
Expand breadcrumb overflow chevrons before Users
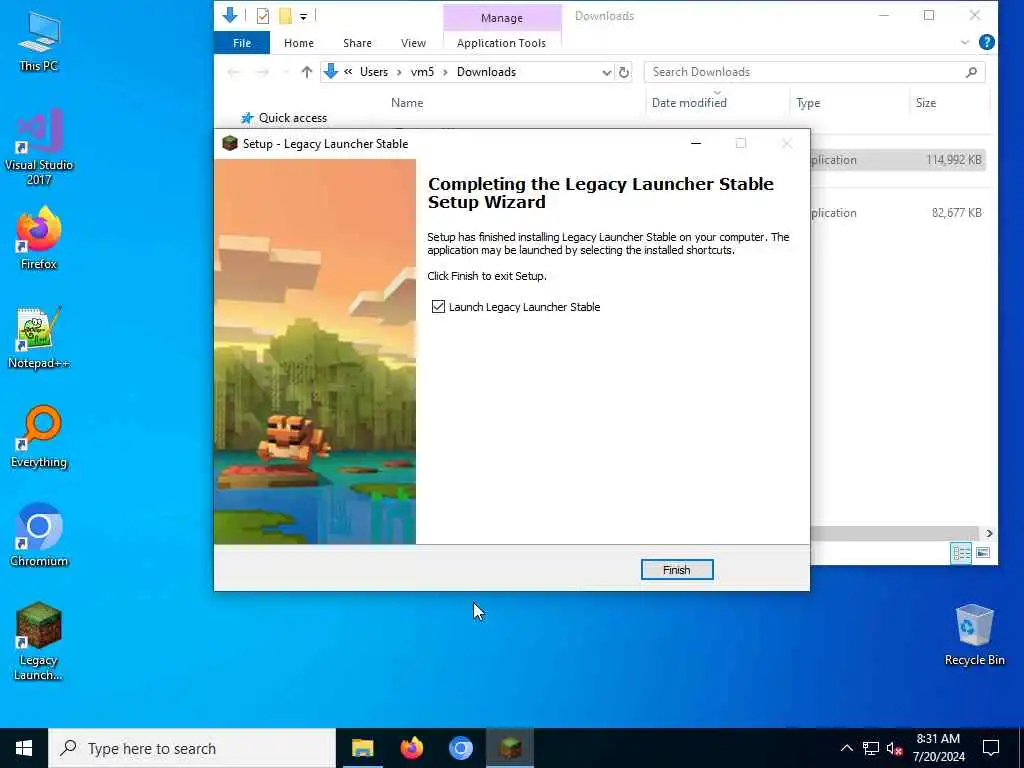348,72
